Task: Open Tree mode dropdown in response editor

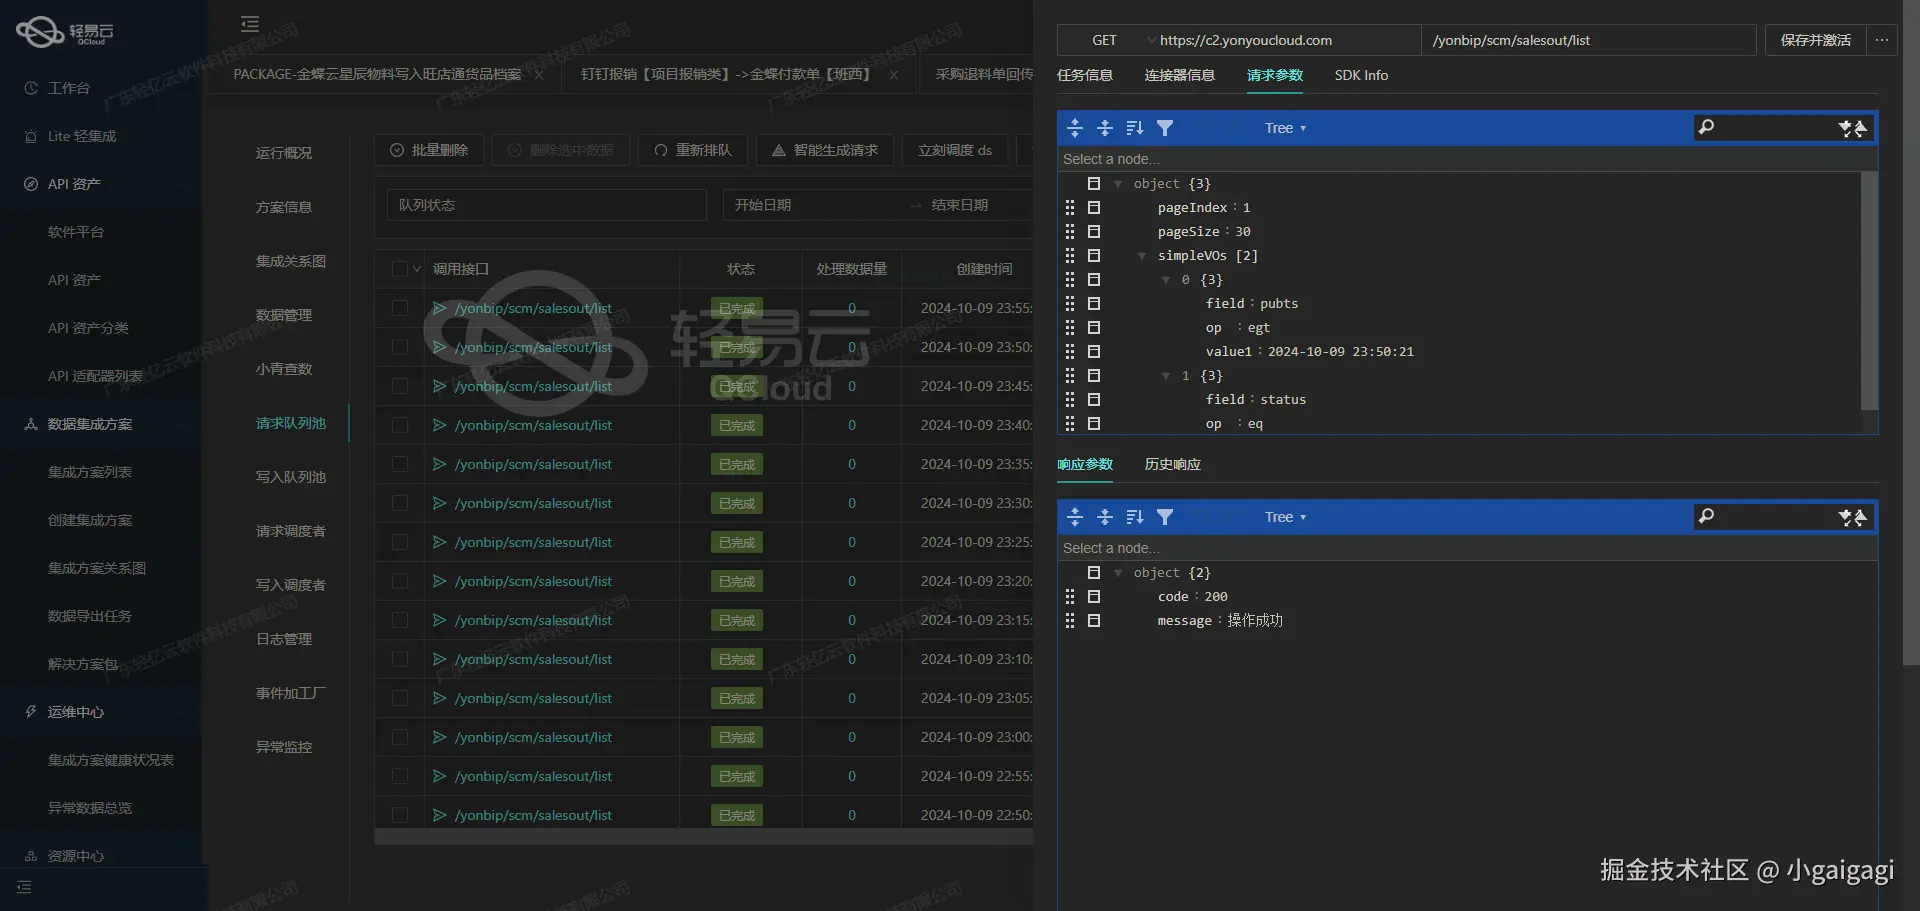Action: [x=1285, y=517]
